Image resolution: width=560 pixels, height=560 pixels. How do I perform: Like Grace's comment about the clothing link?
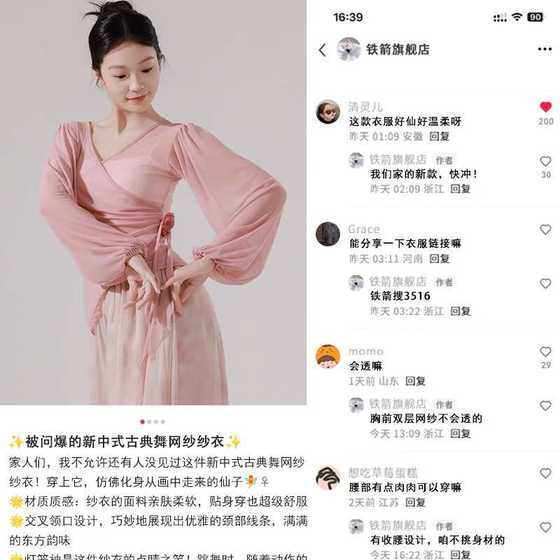545,229
